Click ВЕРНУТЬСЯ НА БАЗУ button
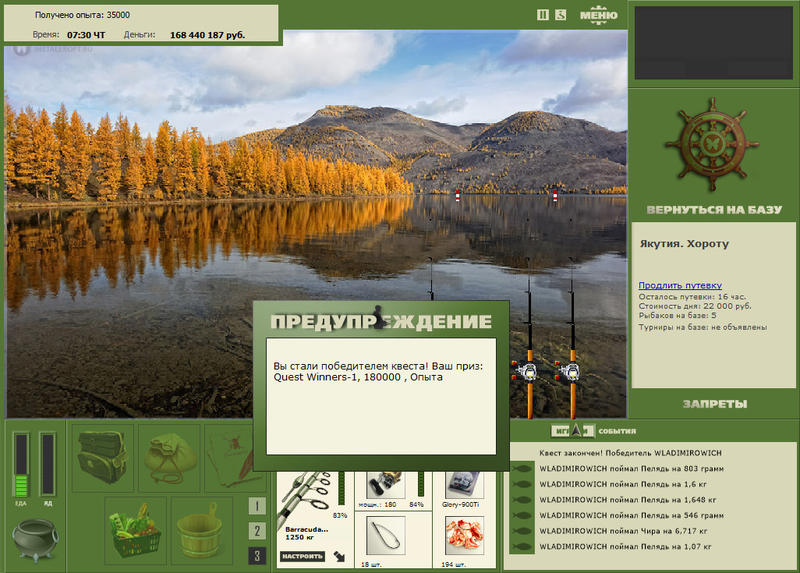 (x=714, y=210)
